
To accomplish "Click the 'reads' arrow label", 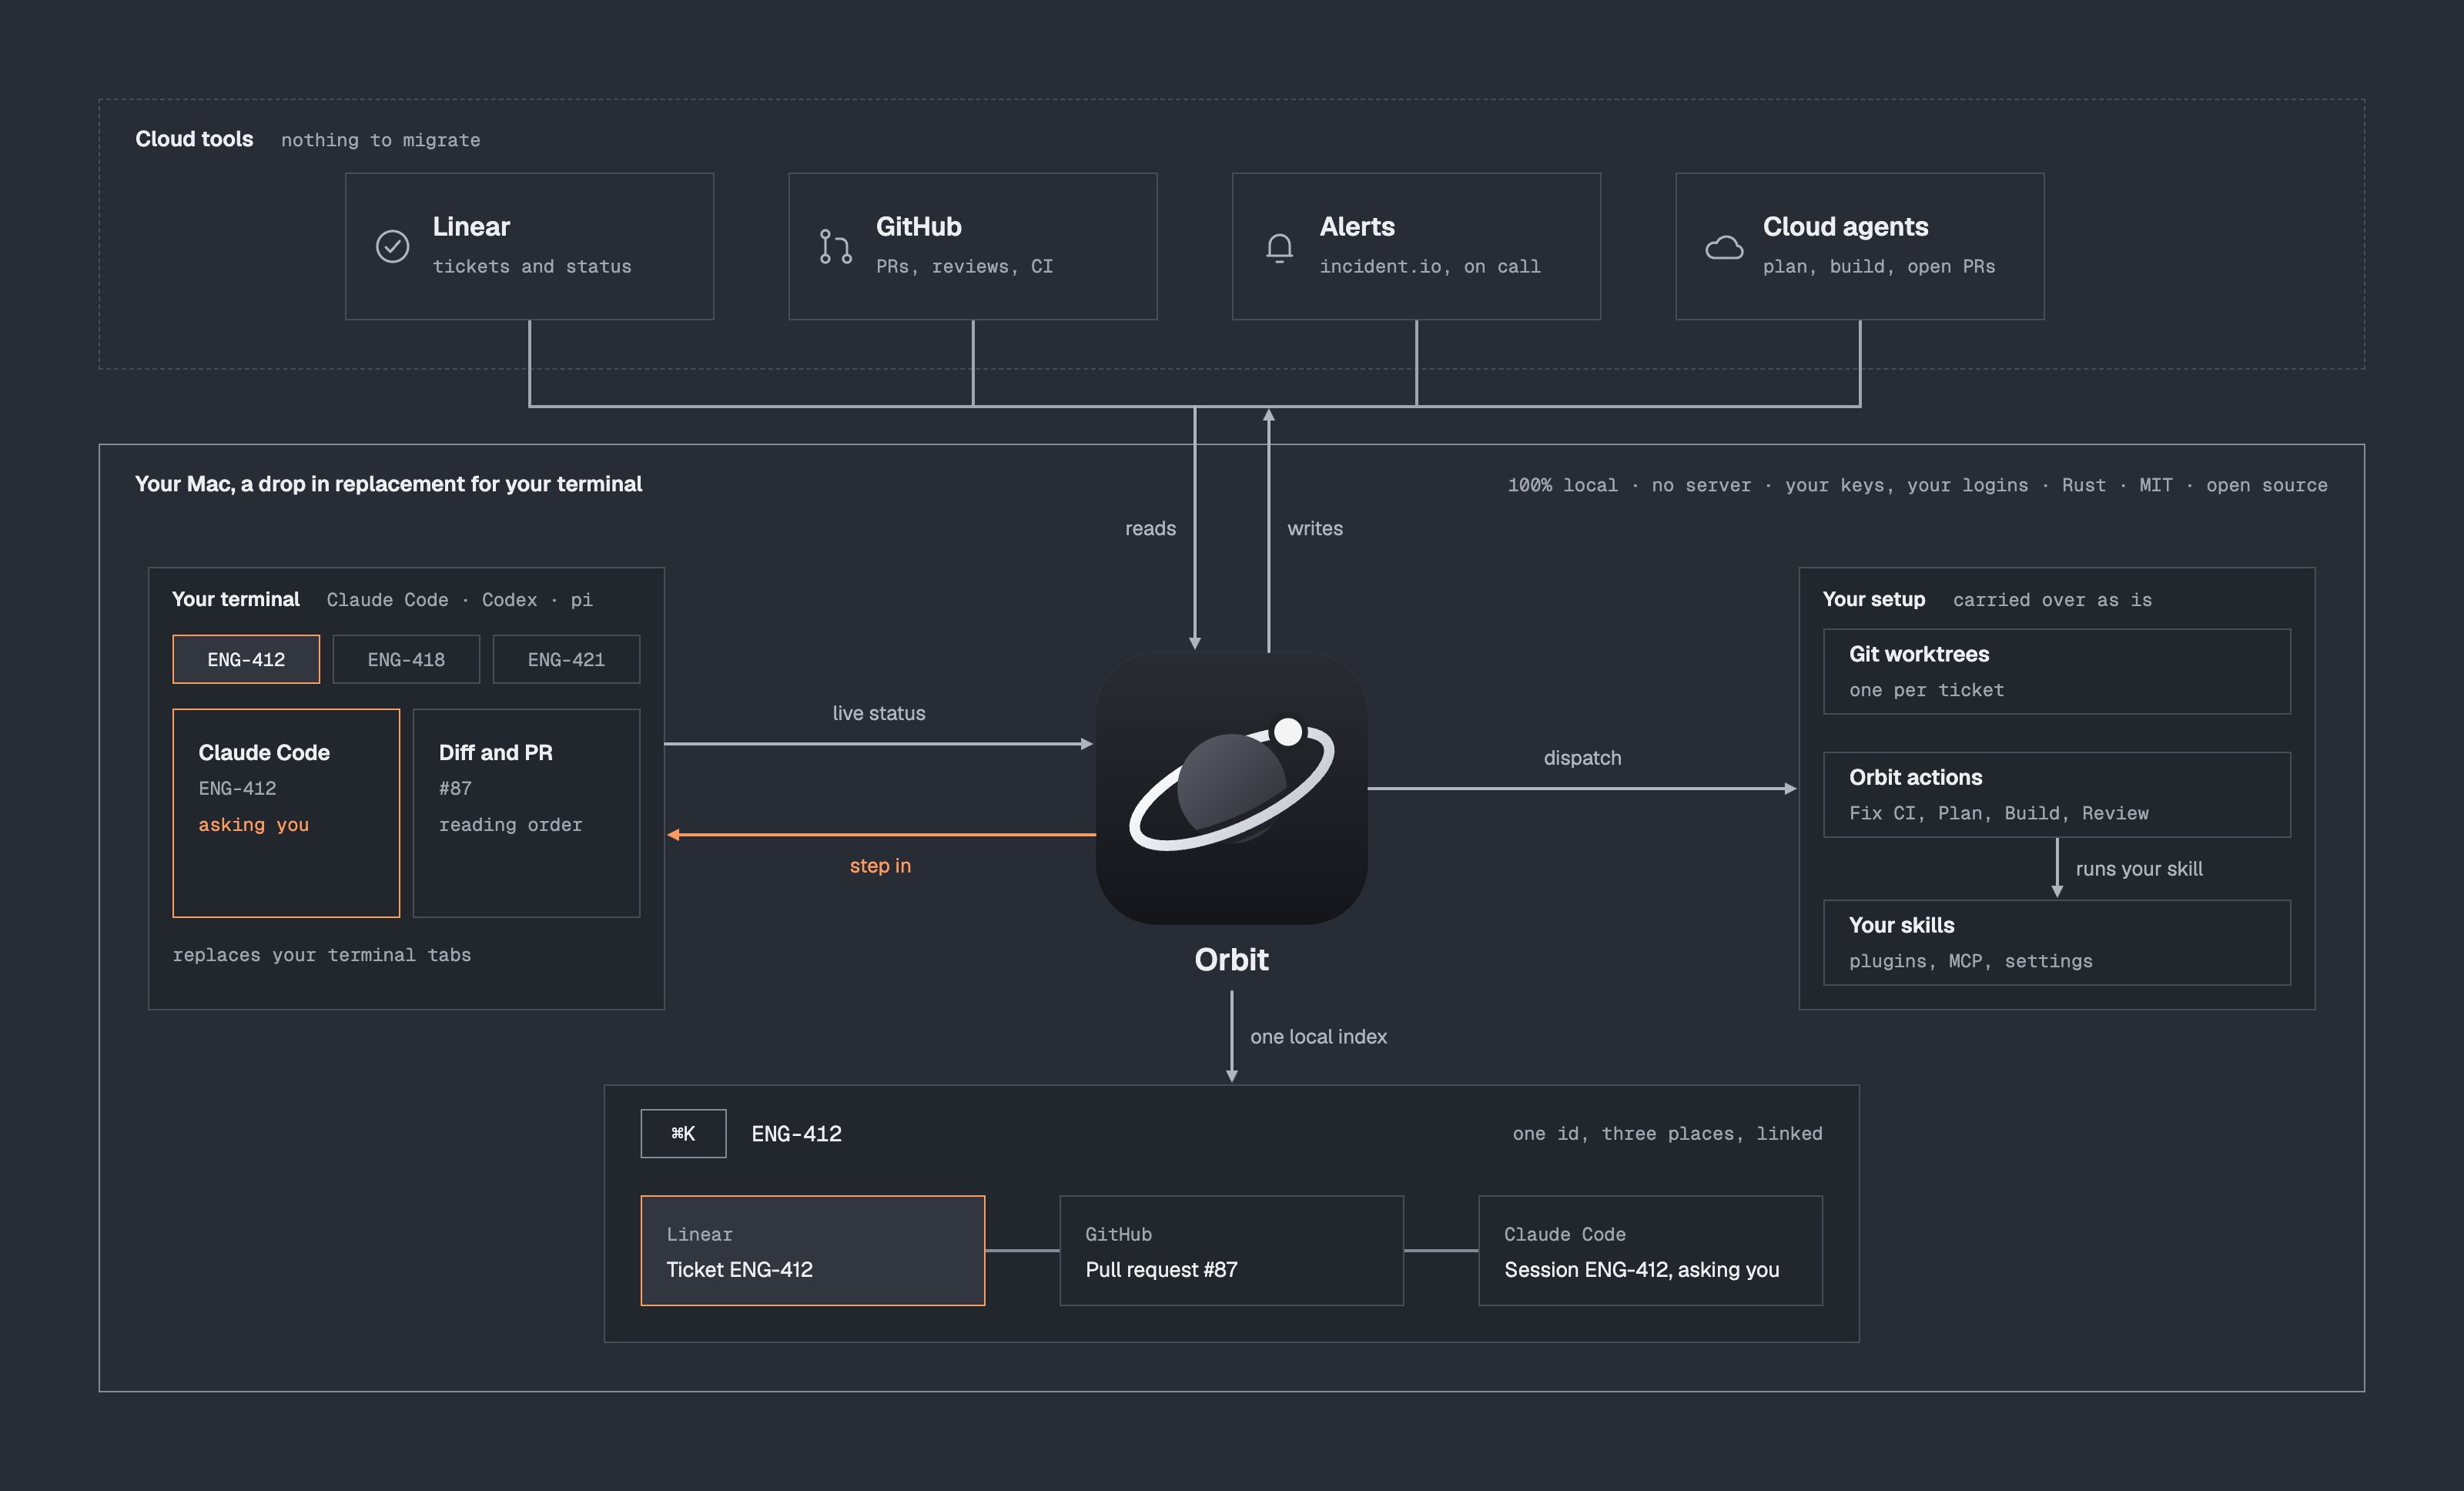I will pyautogui.click(x=1150, y=528).
